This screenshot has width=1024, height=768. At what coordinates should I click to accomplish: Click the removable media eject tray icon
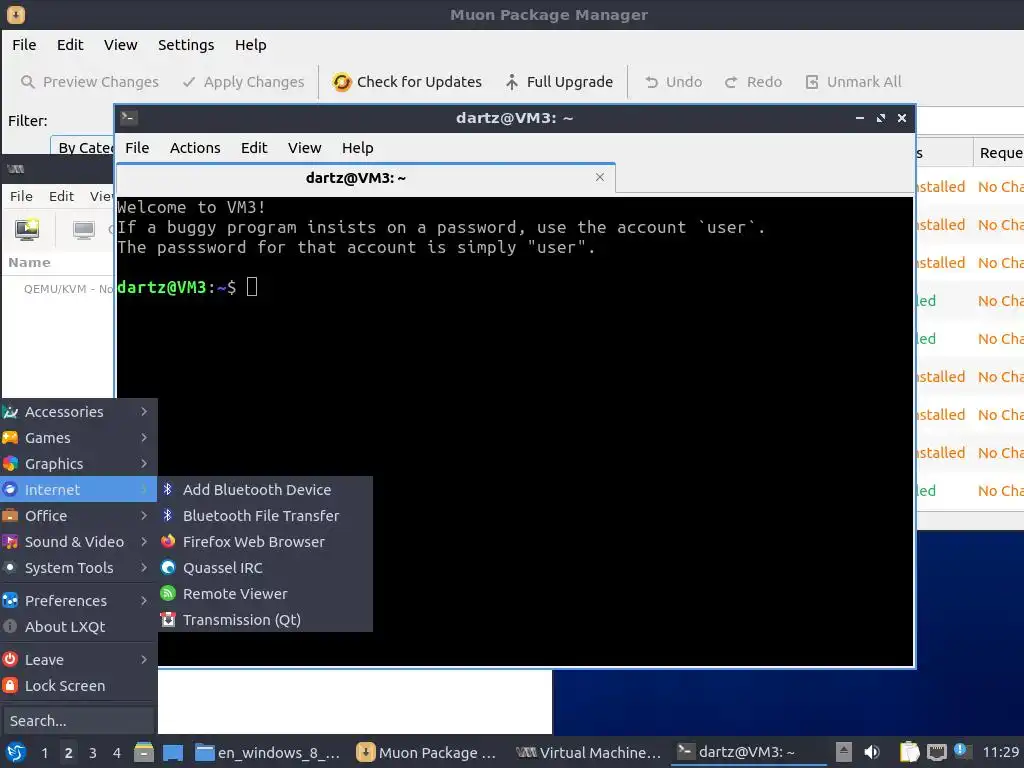[844, 752]
